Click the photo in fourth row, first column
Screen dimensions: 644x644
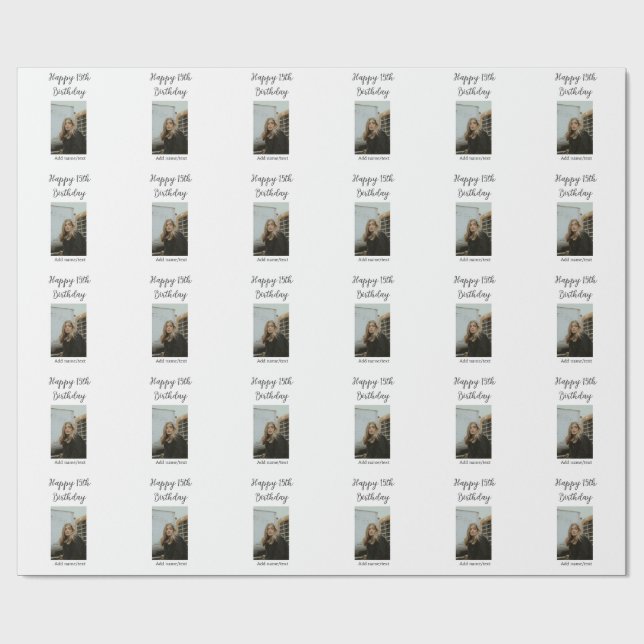coord(68,432)
